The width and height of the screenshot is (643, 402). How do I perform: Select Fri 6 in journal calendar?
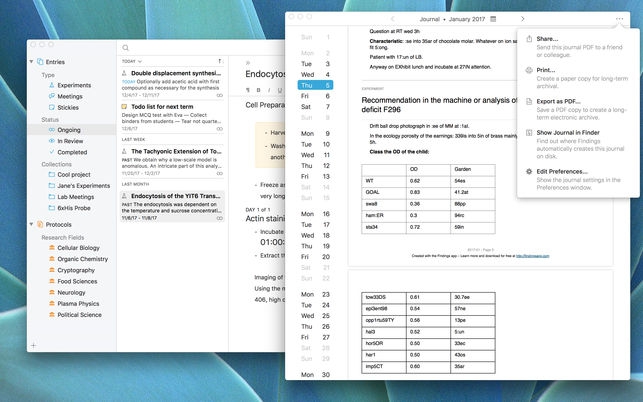315,96
